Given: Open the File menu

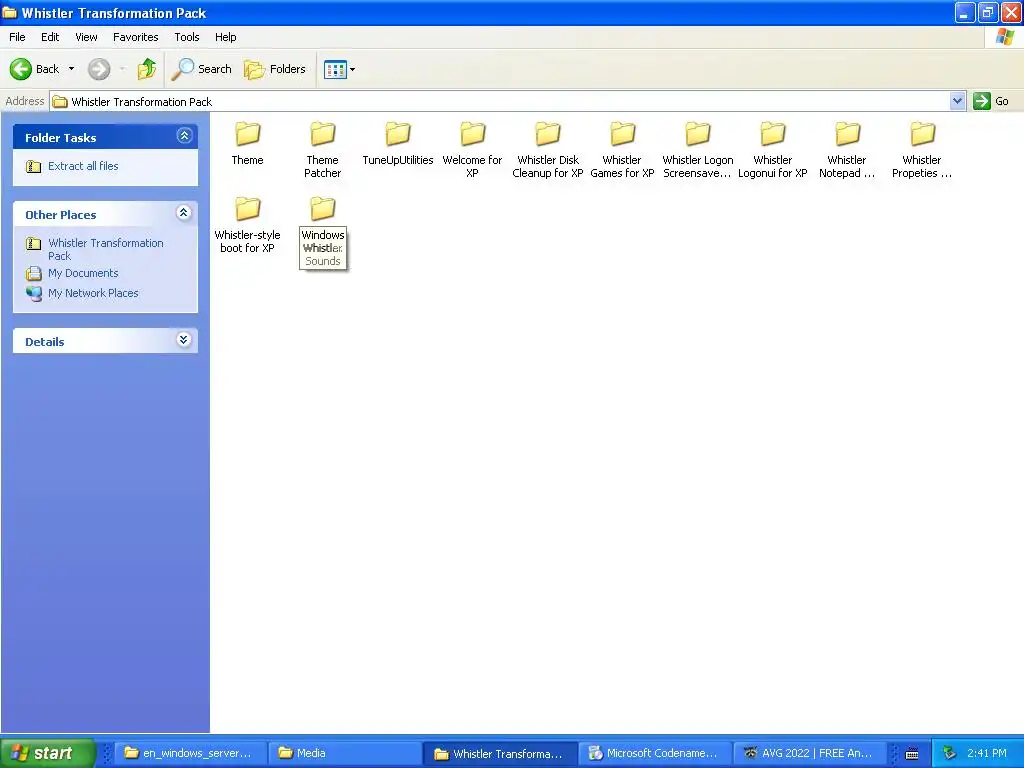Looking at the screenshot, I should point(17,37).
